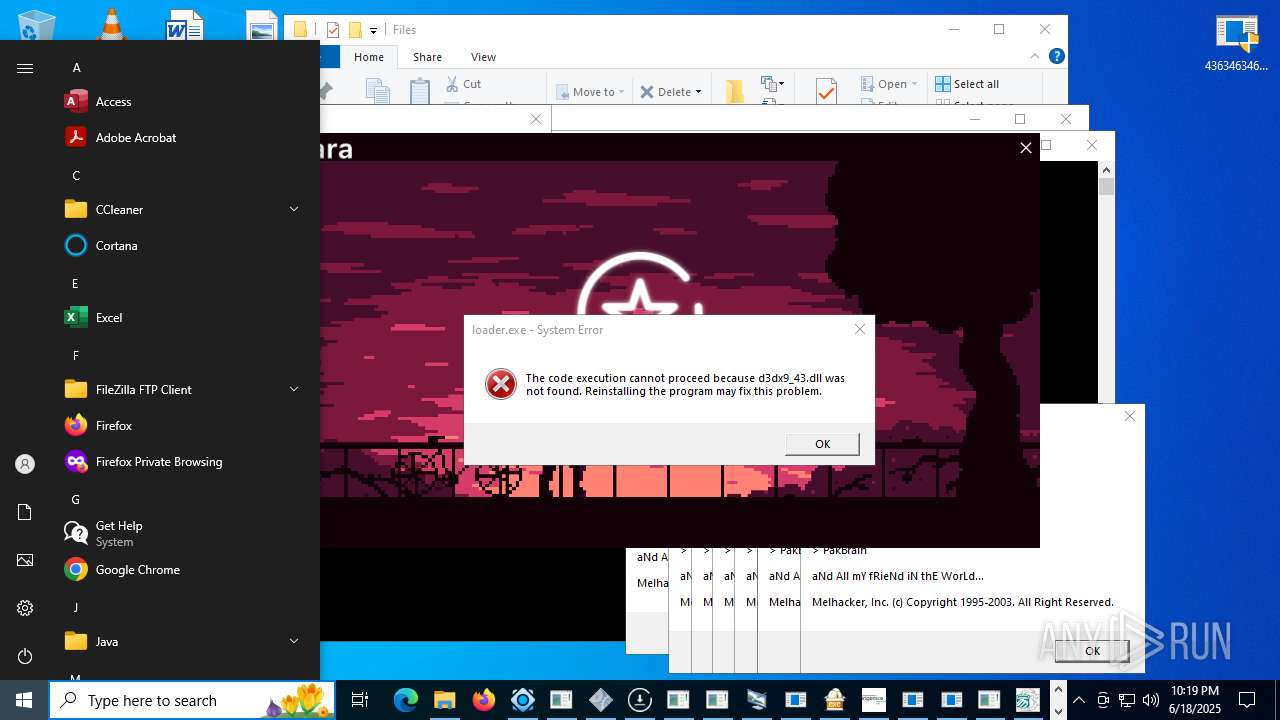
Task: Click Cut in the Files window ribbon
Action: (x=463, y=84)
